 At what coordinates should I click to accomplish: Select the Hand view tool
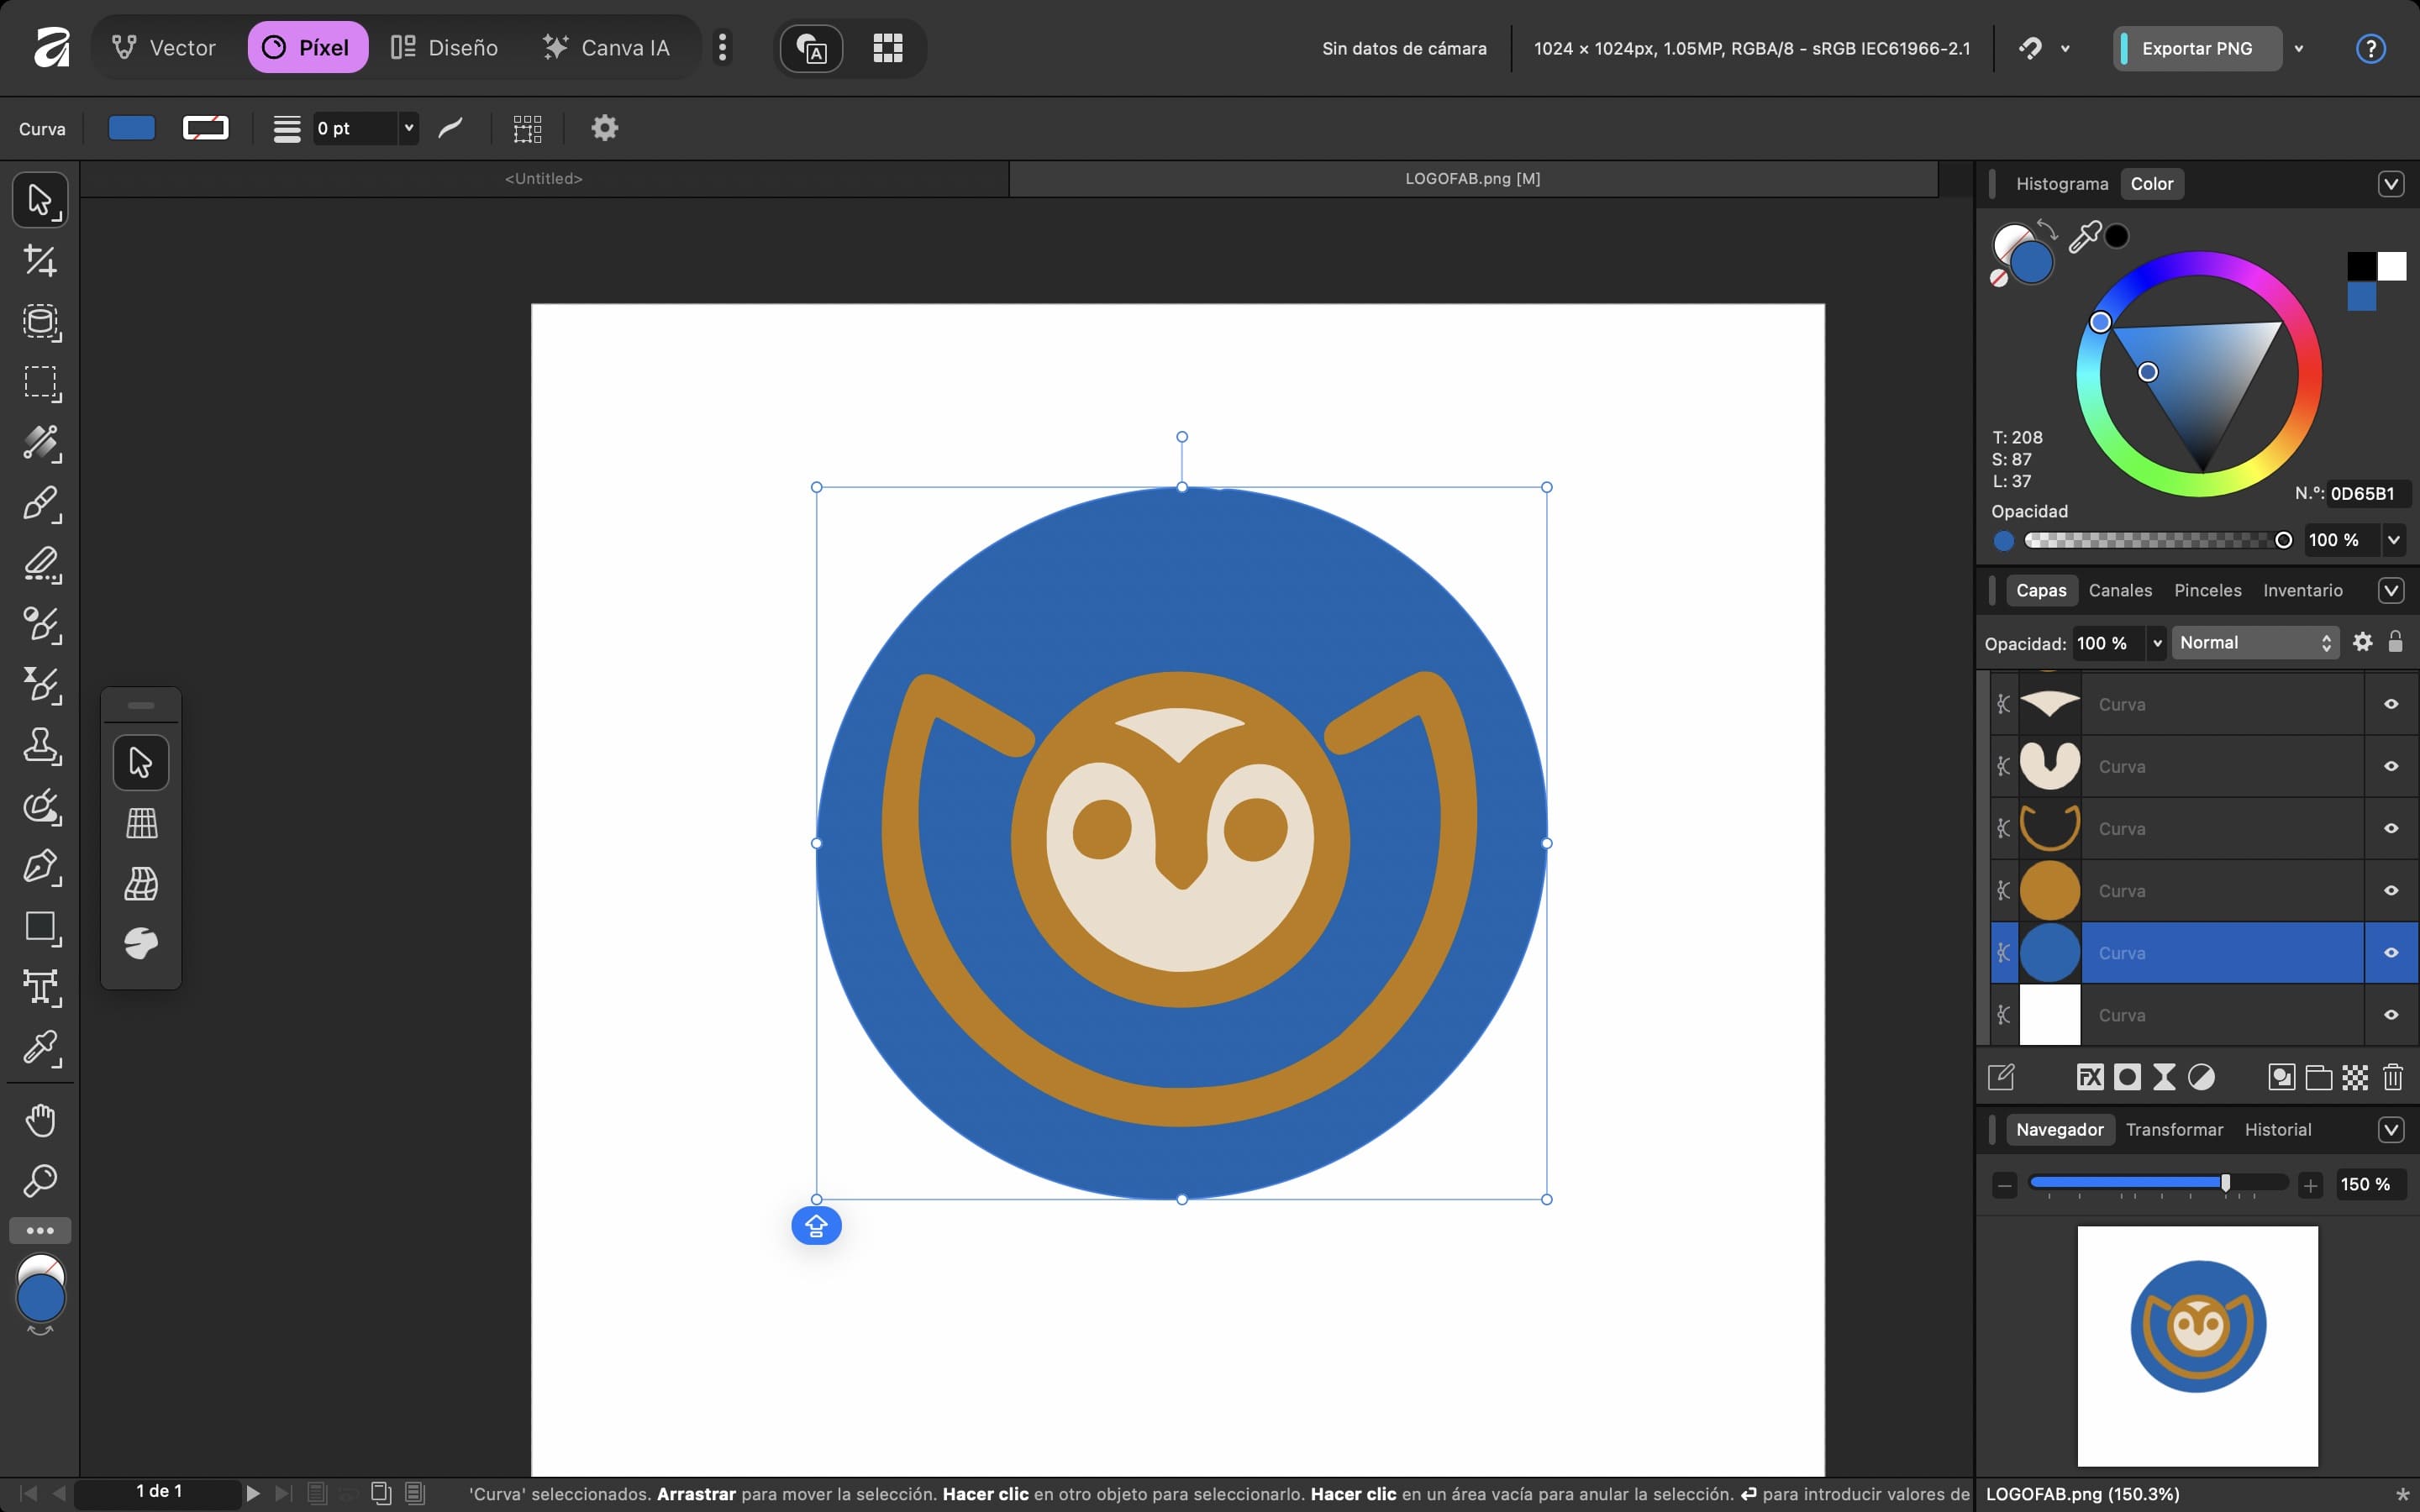pyautogui.click(x=40, y=1120)
